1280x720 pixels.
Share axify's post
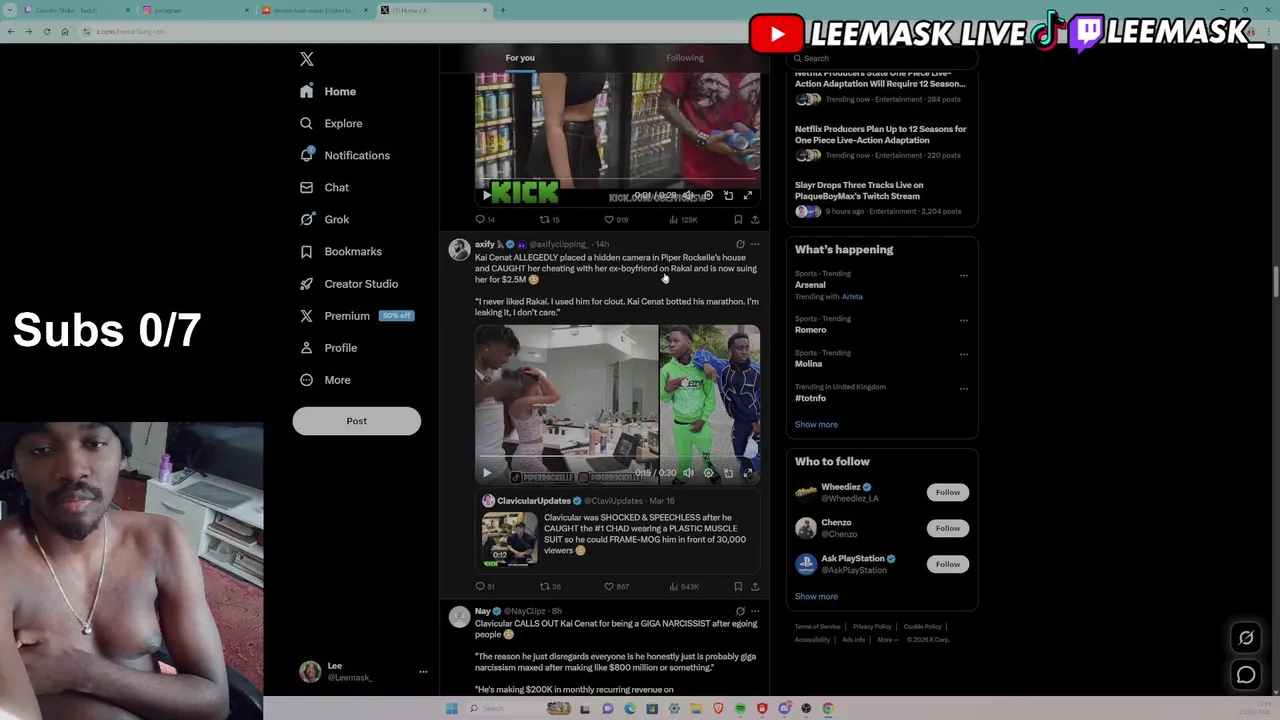pyautogui.click(x=755, y=586)
